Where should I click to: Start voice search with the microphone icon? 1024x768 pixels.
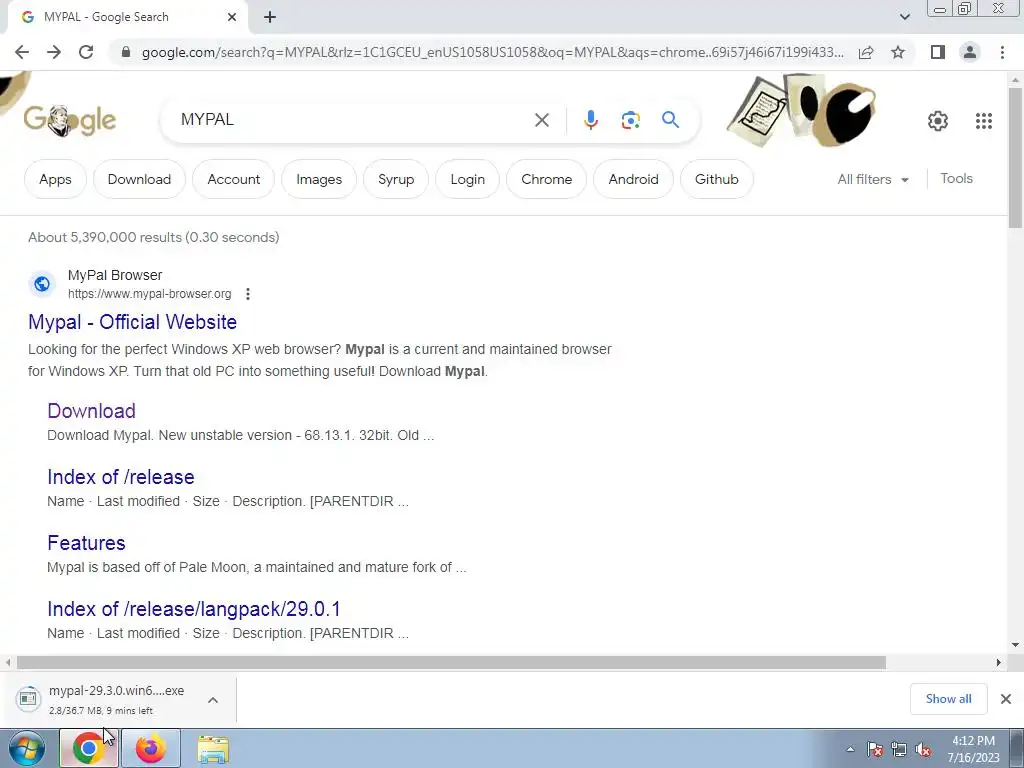[590, 120]
